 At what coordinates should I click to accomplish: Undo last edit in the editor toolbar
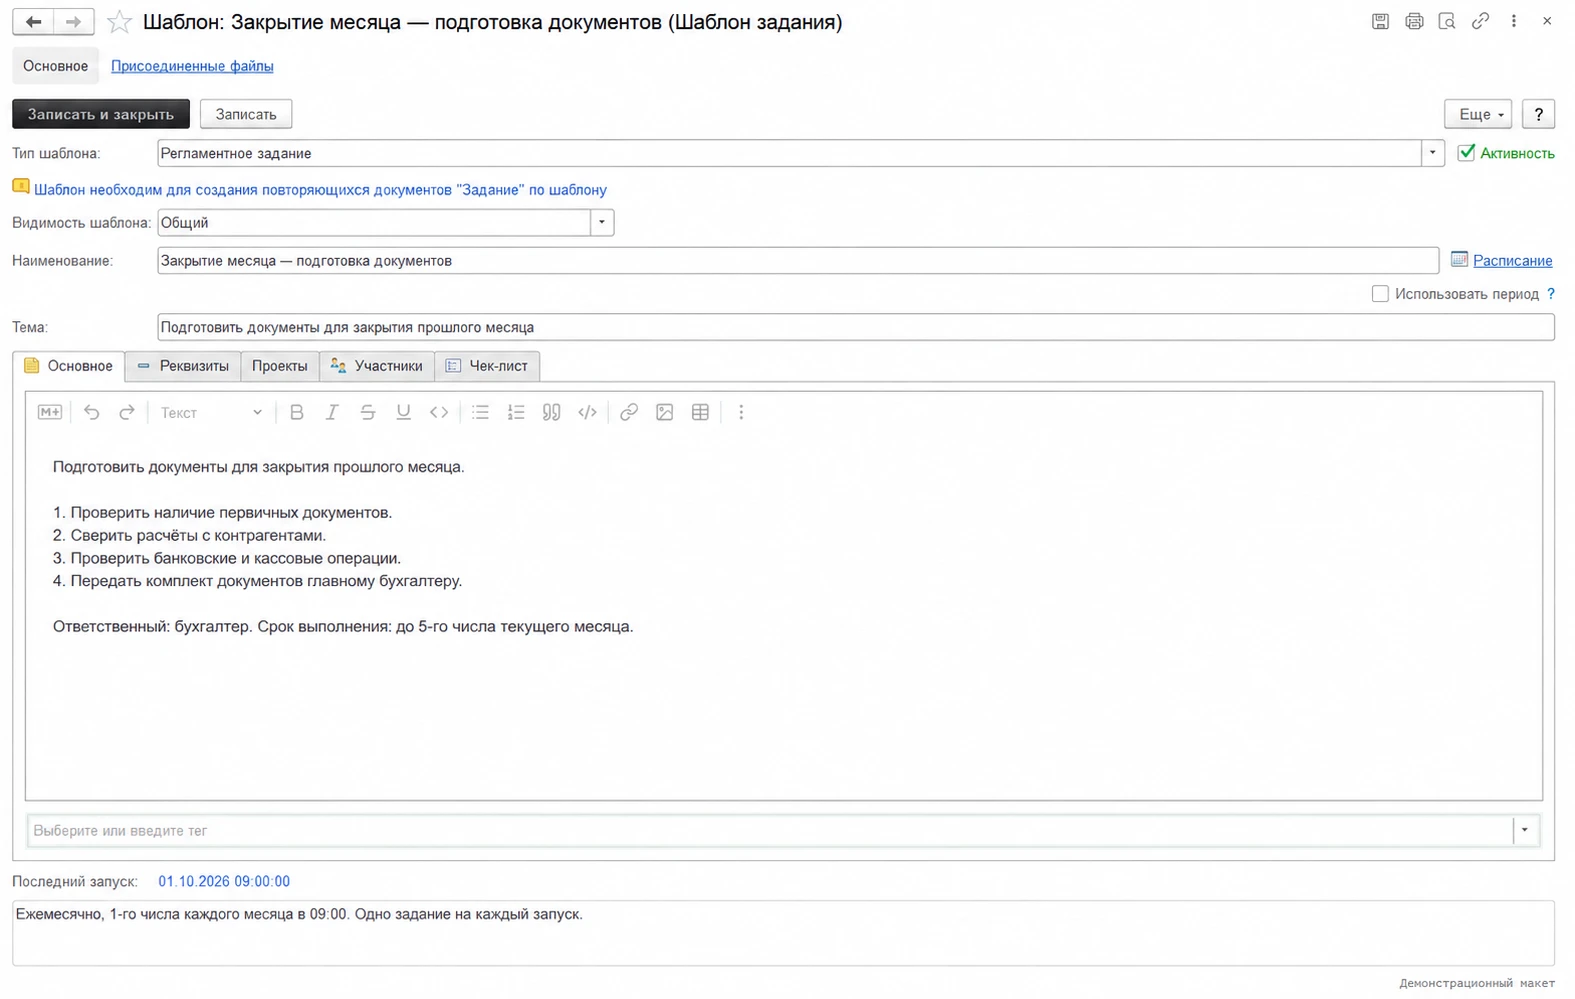tap(92, 412)
